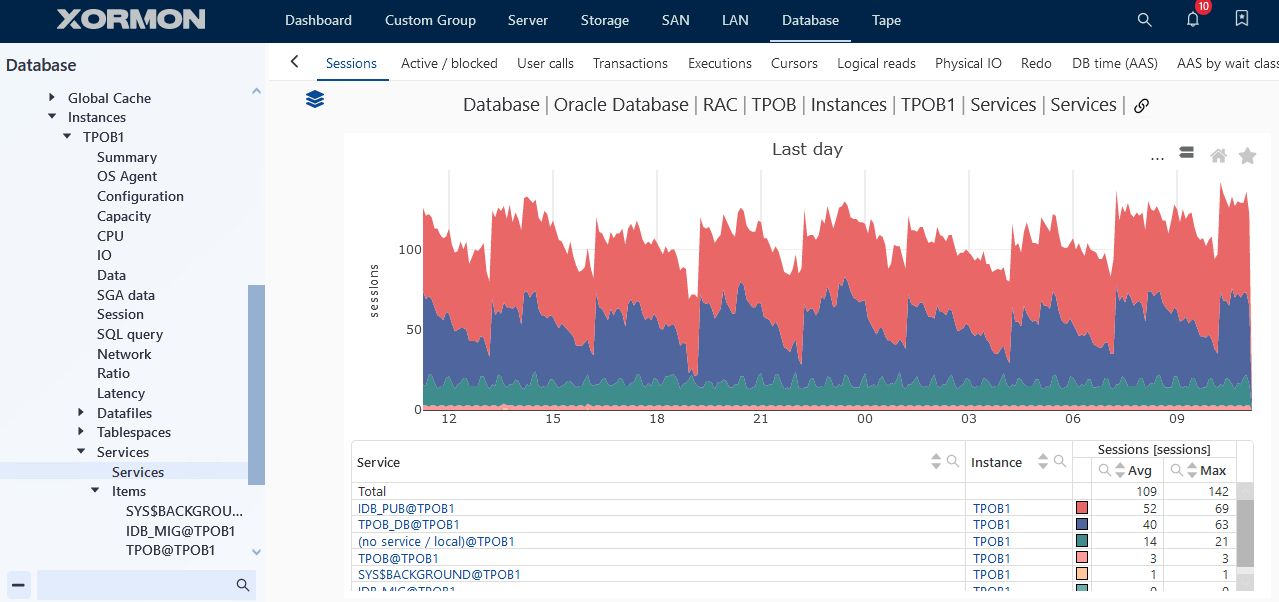Click the red IDB_PUB color swatch
1279x602 pixels.
[1081, 508]
